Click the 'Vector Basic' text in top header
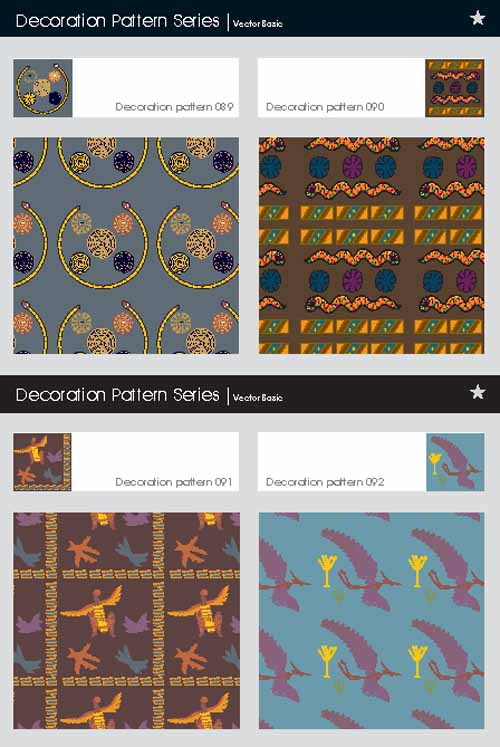 pos(258,23)
